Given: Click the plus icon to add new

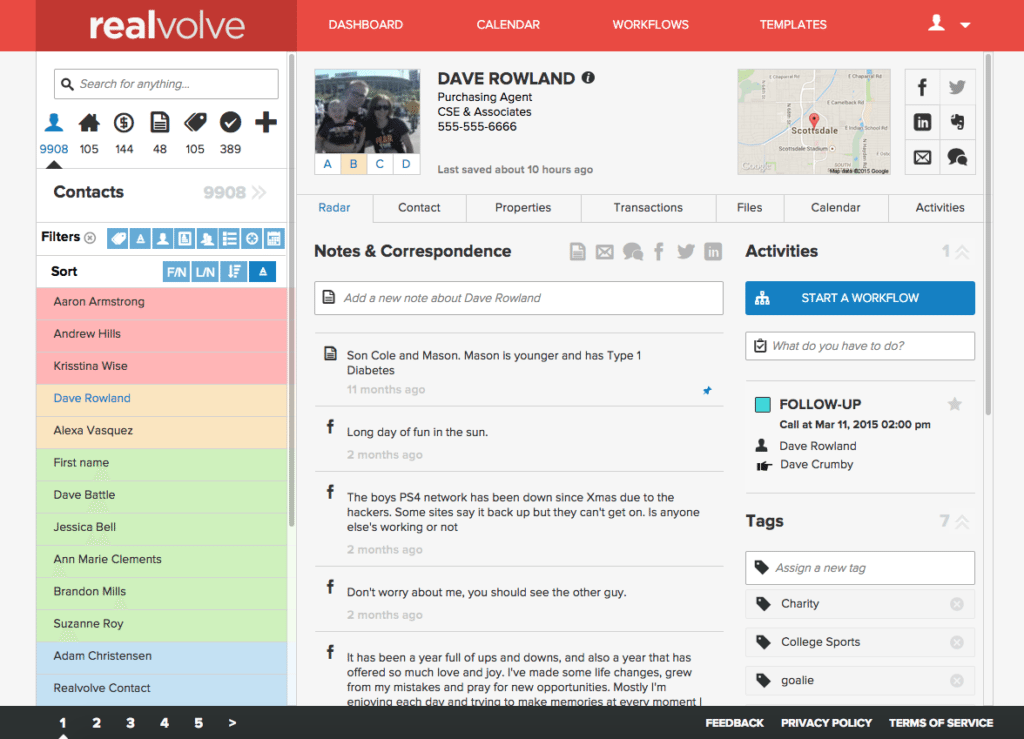Looking at the screenshot, I should point(265,123).
